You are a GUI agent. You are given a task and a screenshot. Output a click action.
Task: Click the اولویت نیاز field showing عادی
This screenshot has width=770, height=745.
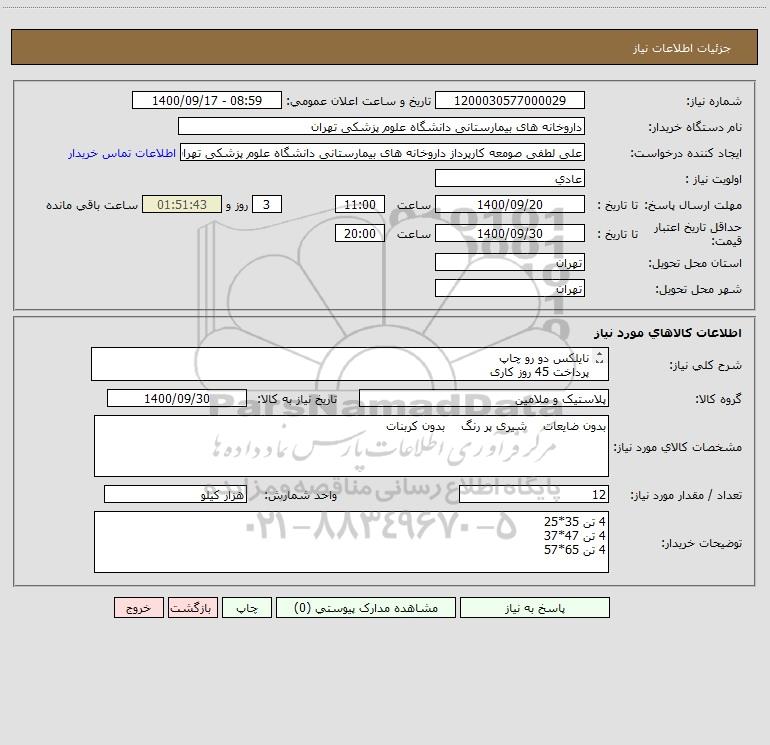coord(510,179)
